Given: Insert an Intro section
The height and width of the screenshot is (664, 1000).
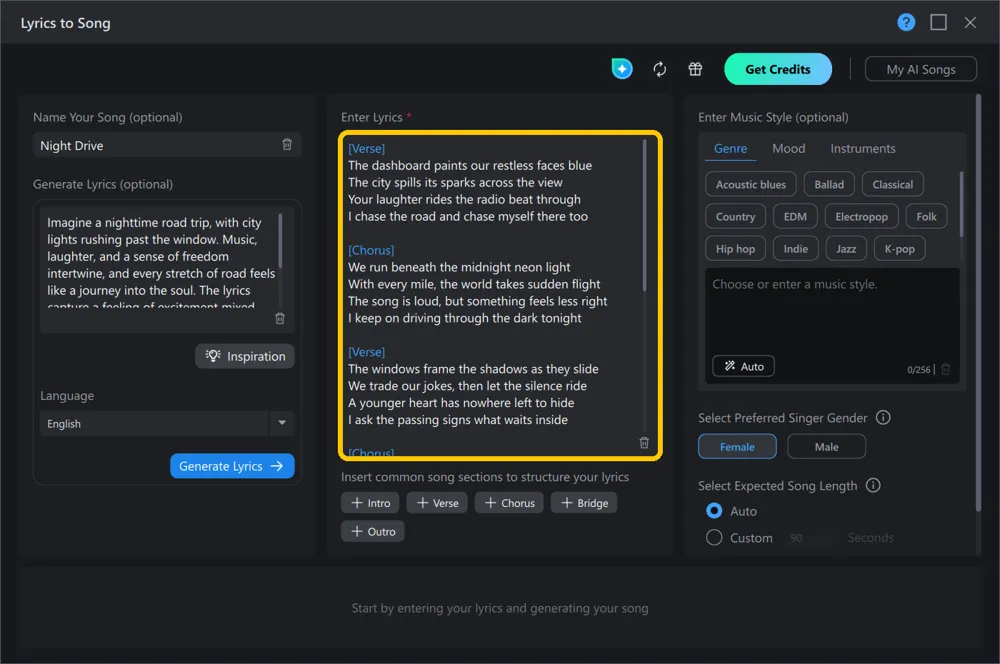Looking at the screenshot, I should 370,503.
